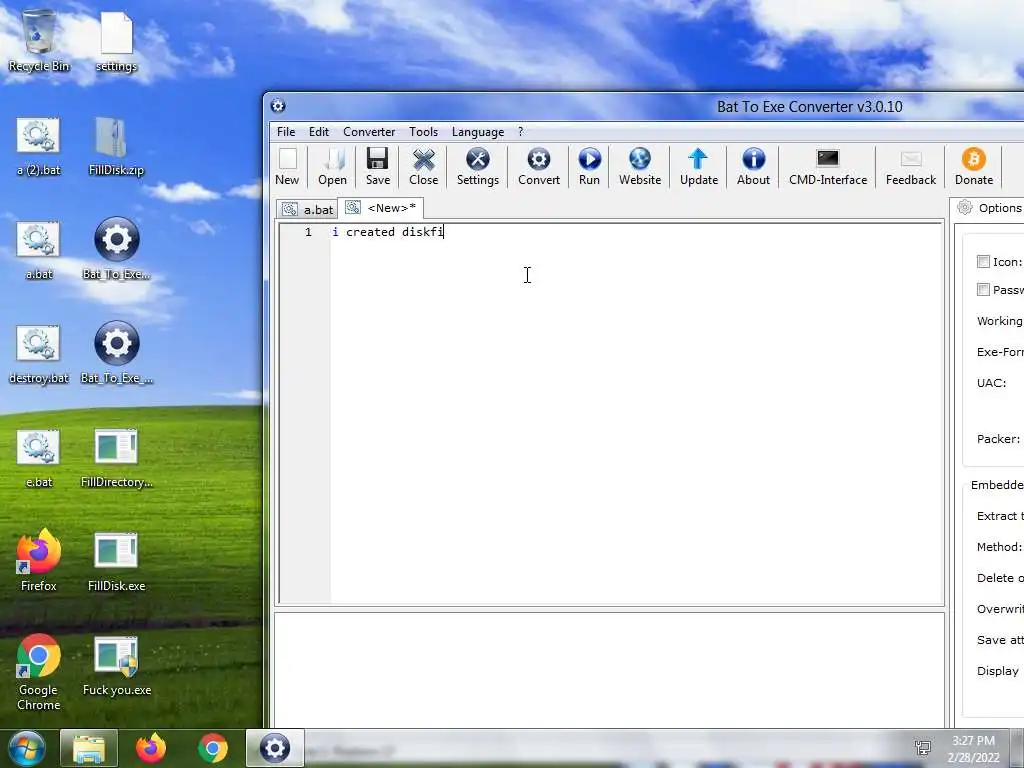1024x768 pixels.
Task: Enable the Password checkbox in Options
Action: (x=983, y=289)
